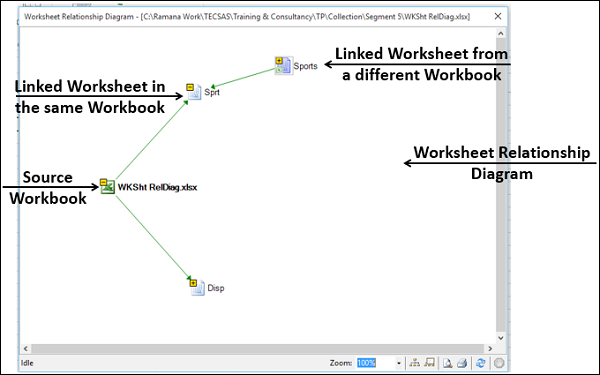Click the gray stop circle icon
Screen dimensions: 600x375
tap(499, 362)
